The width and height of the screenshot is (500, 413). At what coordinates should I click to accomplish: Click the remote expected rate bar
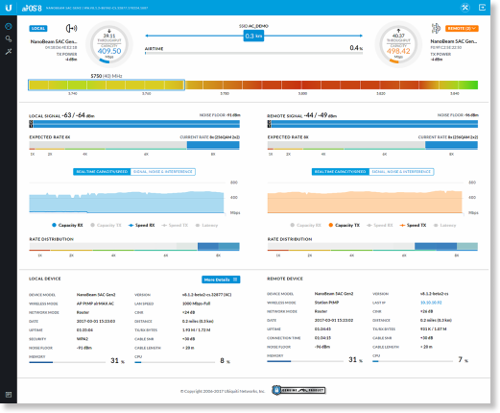pyautogui.click(x=373, y=145)
